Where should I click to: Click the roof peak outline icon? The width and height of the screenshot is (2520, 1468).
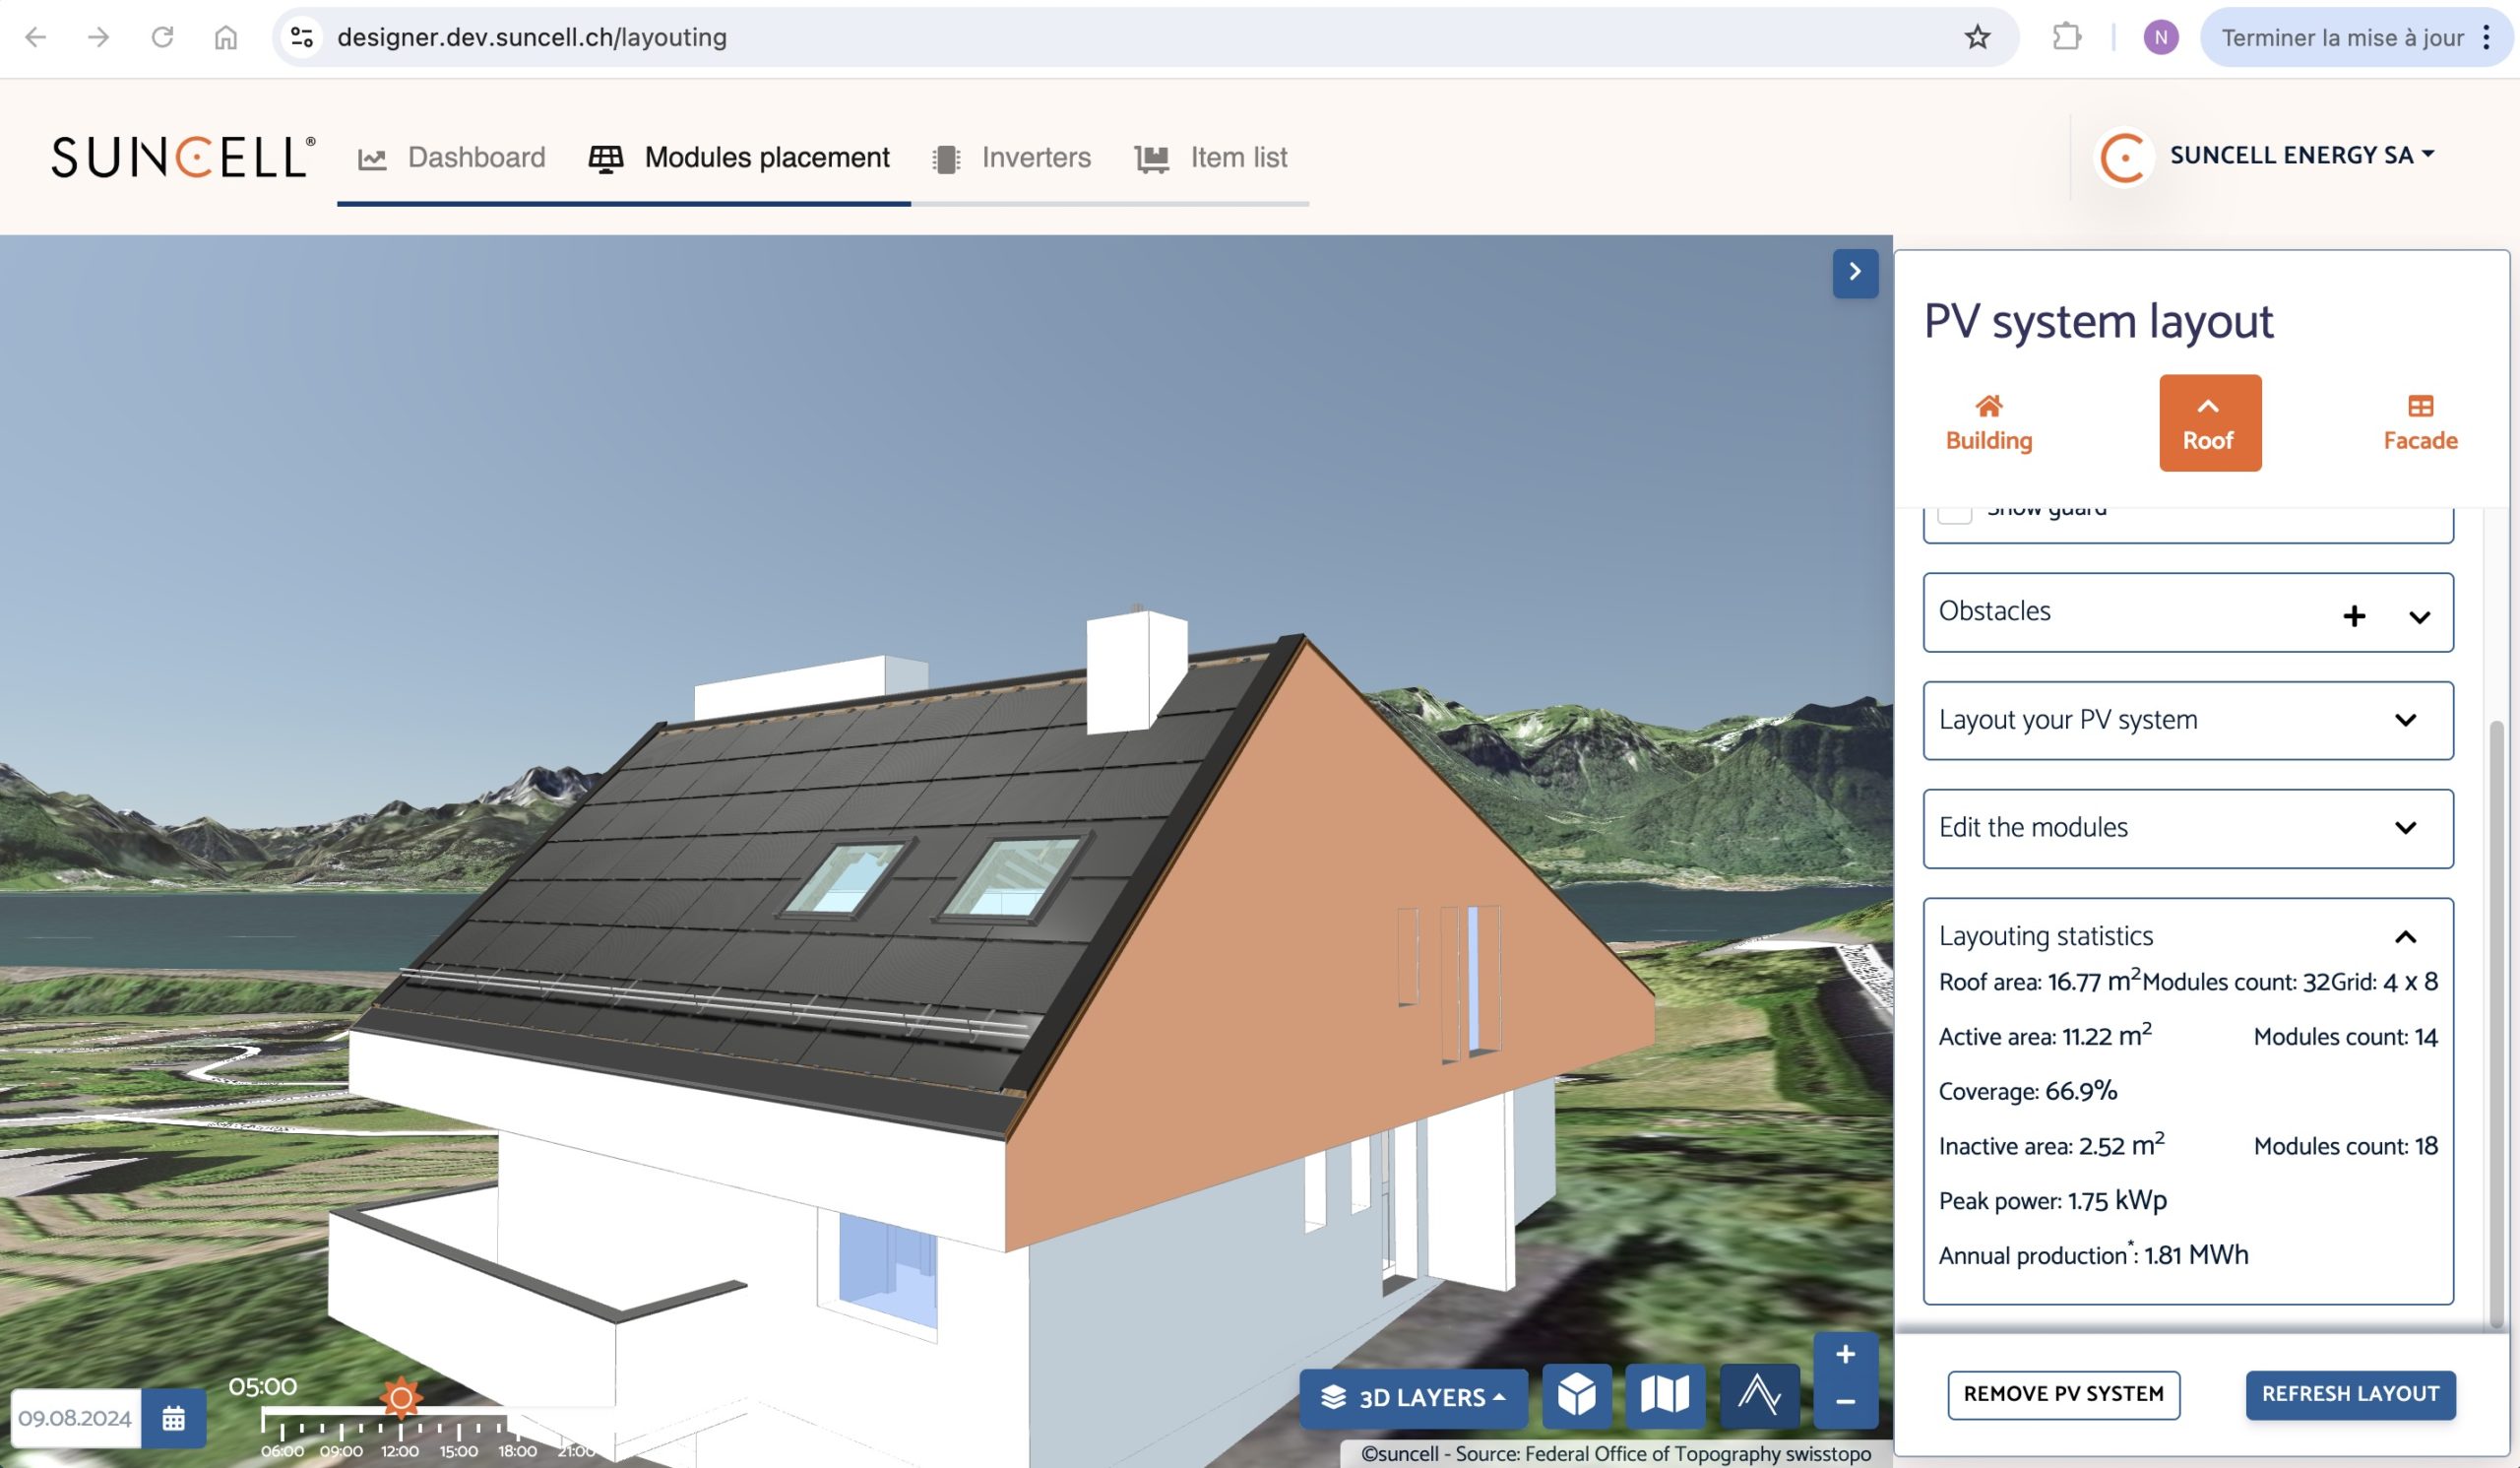coord(1759,1395)
